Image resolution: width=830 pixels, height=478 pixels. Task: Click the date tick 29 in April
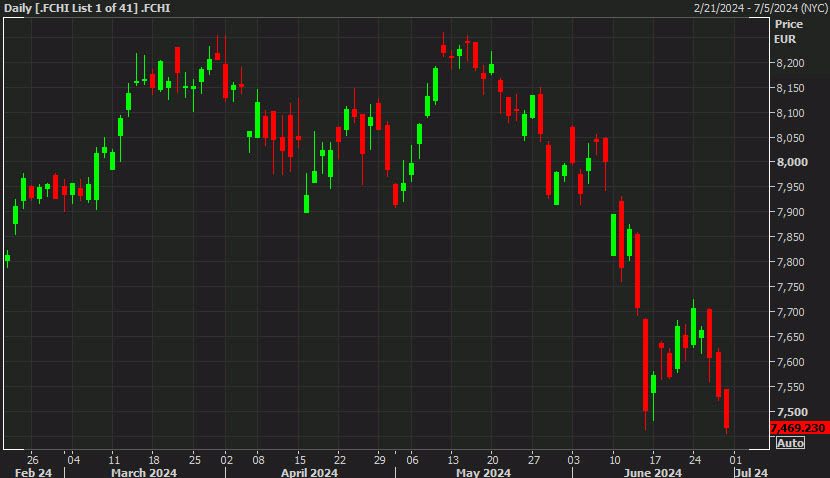[380, 460]
